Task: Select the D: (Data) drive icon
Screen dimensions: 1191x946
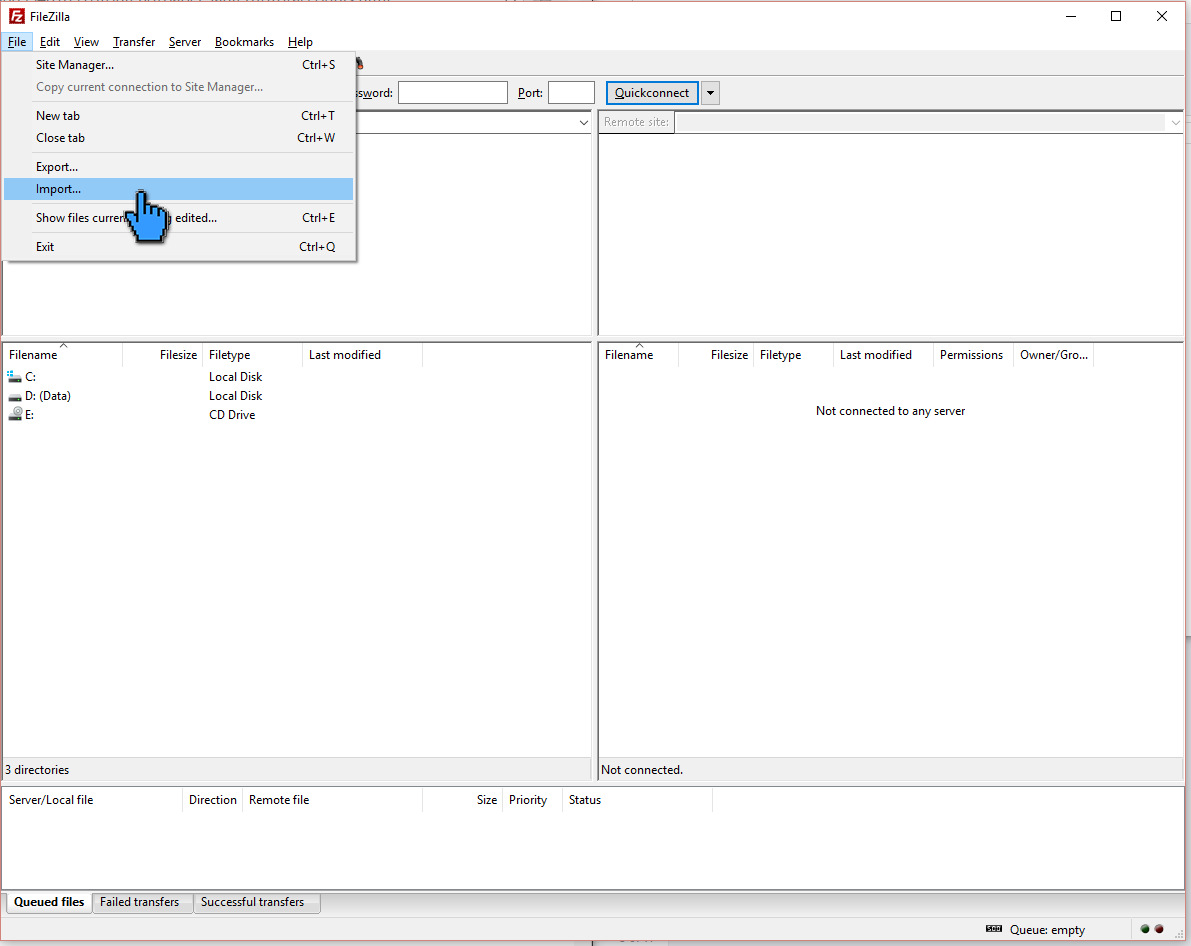Action: coord(13,395)
